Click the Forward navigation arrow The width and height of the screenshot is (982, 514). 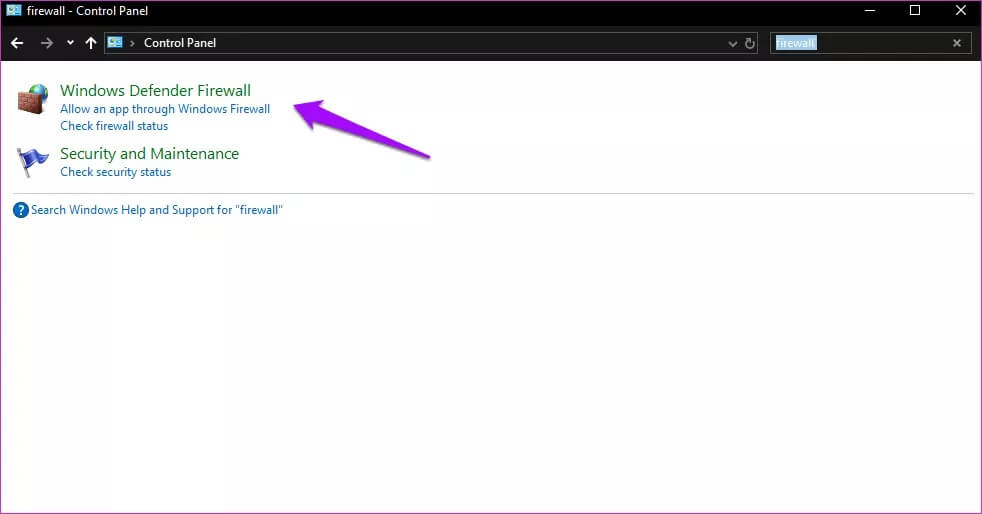(46, 43)
